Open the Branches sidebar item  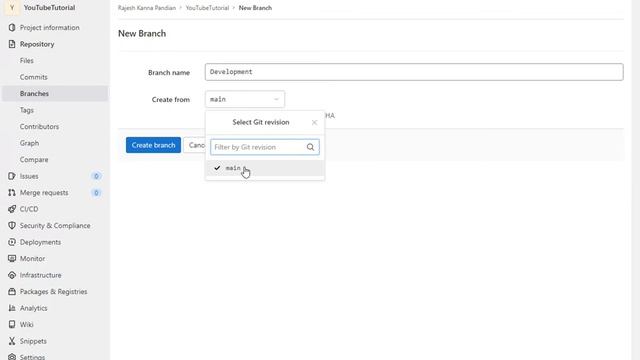tap(55, 93)
